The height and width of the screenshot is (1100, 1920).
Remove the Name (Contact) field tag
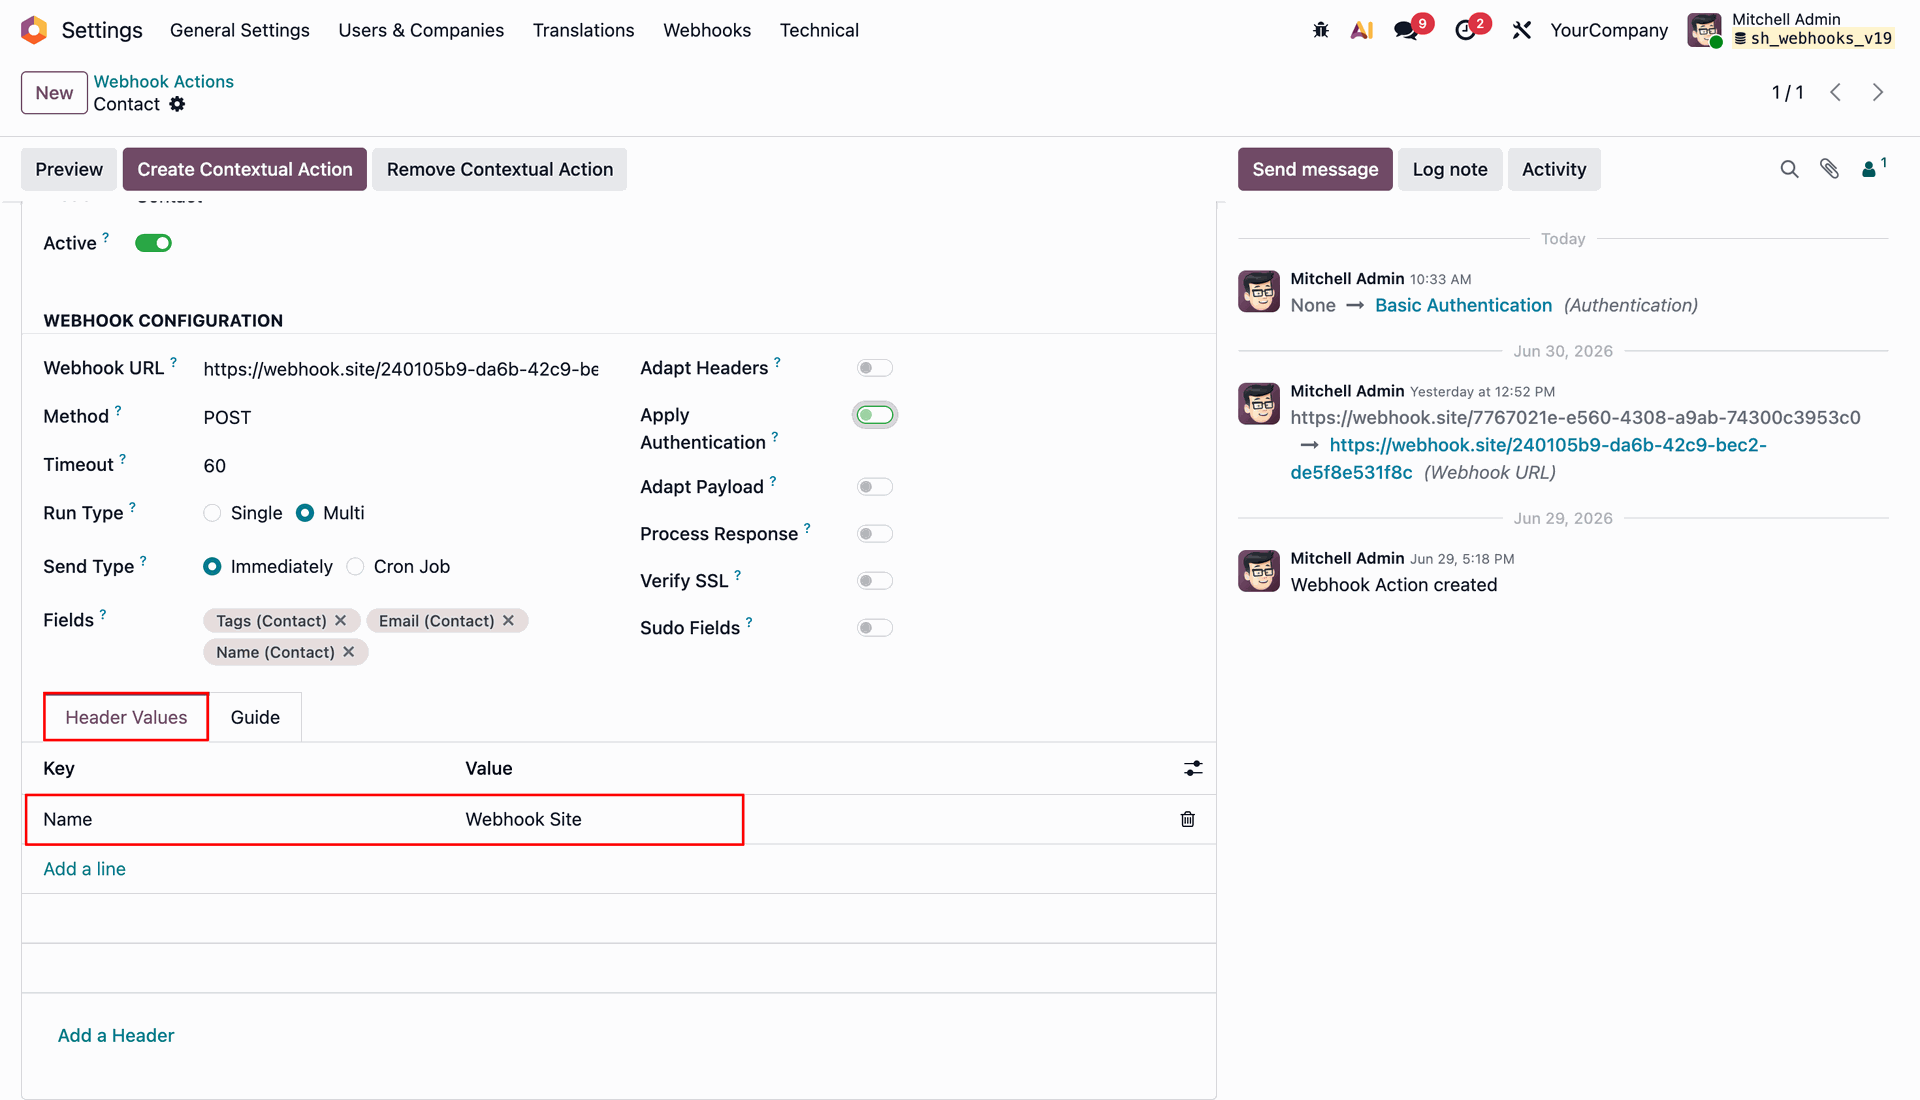tap(349, 652)
